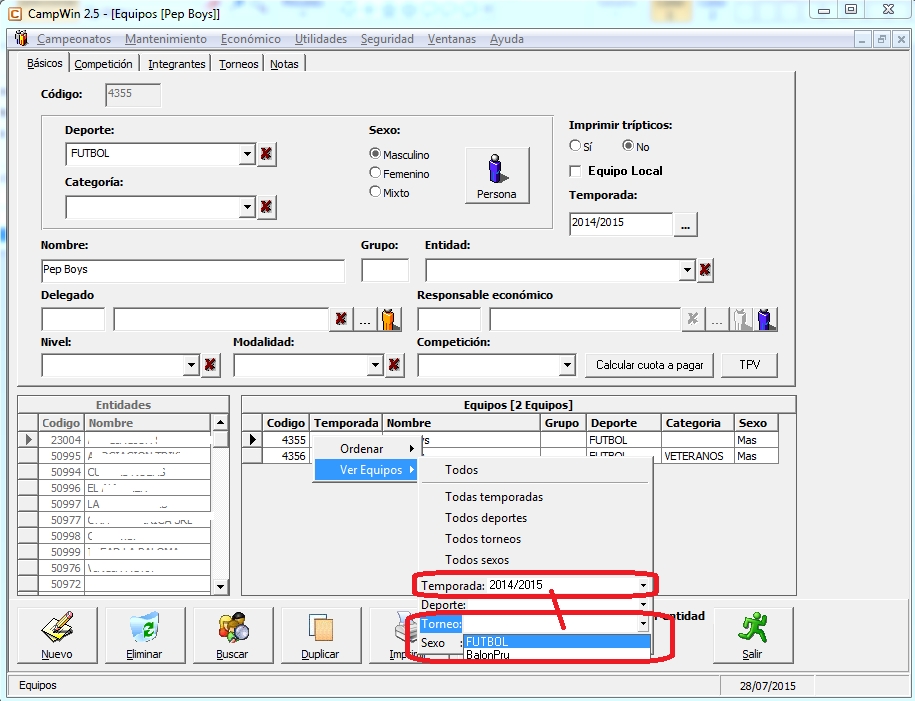This screenshot has height=701, width=915.
Task: Click the Grupo input field
Action: click(385, 270)
